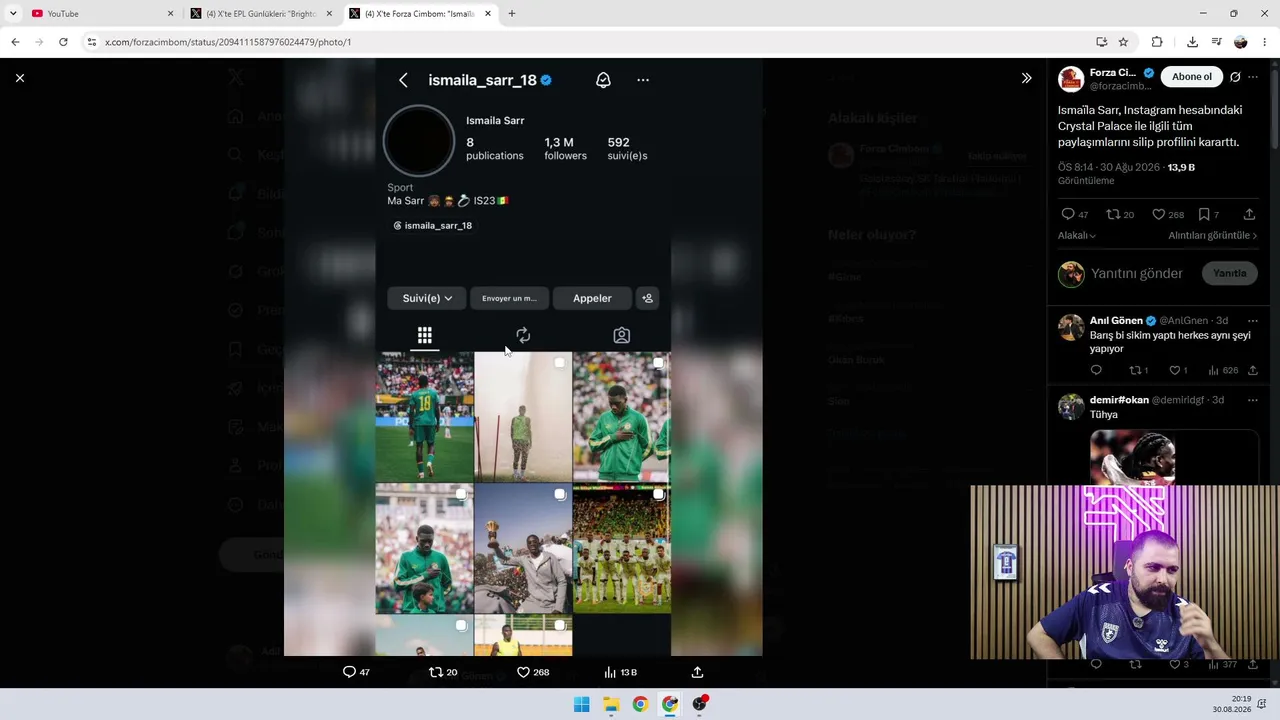This screenshot has height=720, width=1280.
Task: Focus the Yanıtını gönder reply field
Action: point(1137,273)
